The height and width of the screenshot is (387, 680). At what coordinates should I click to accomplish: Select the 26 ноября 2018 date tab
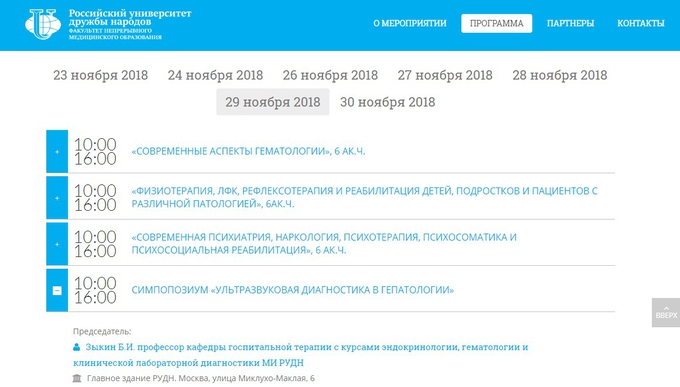tap(330, 75)
